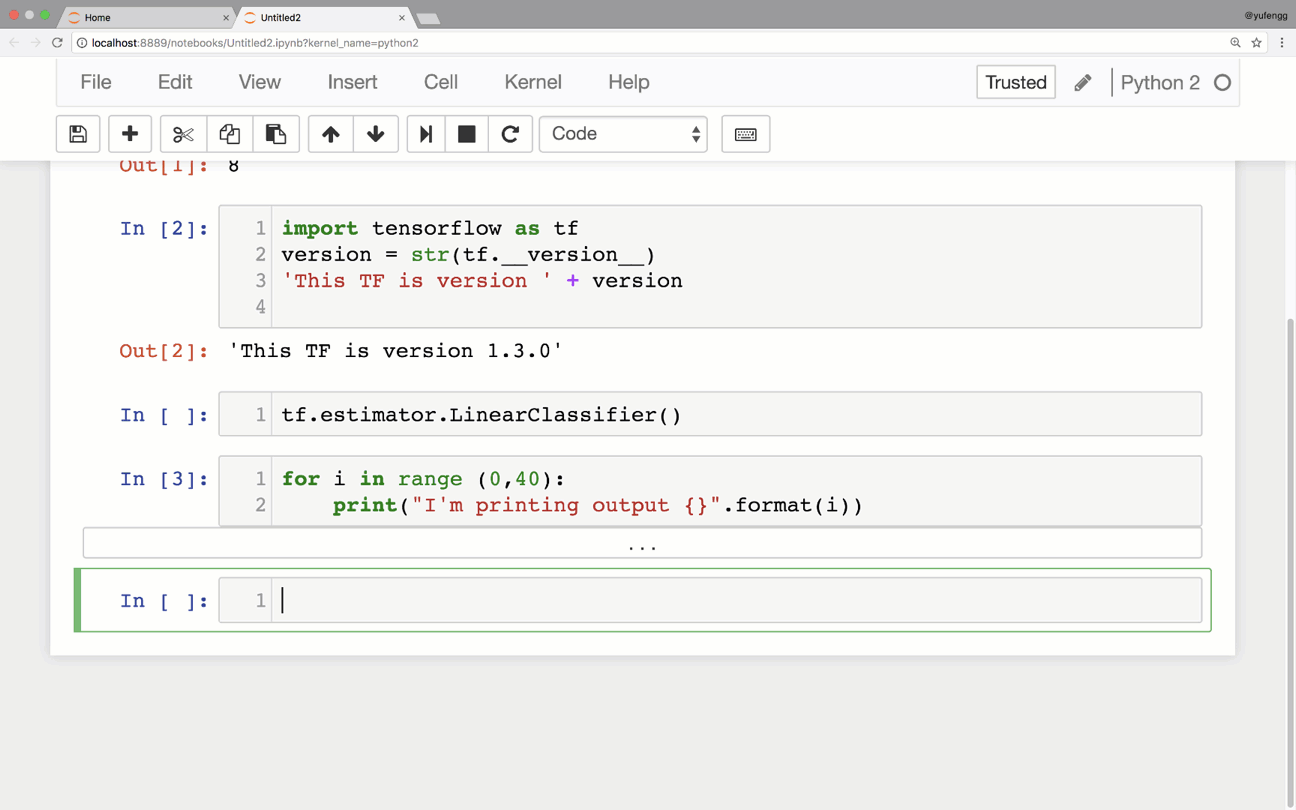The width and height of the screenshot is (1296, 810).
Task: Reload the browser page
Action: point(57,43)
